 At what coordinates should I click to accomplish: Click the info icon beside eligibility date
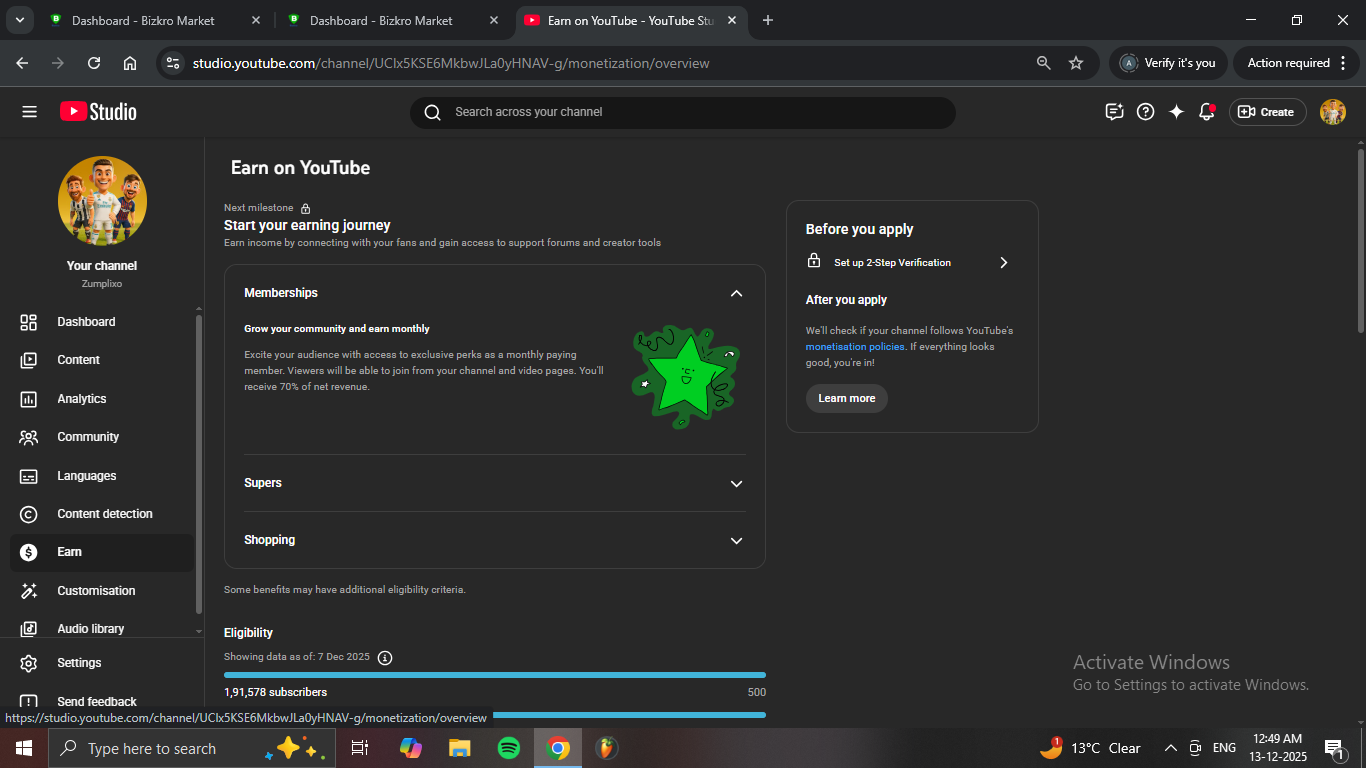tap(385, 657)
